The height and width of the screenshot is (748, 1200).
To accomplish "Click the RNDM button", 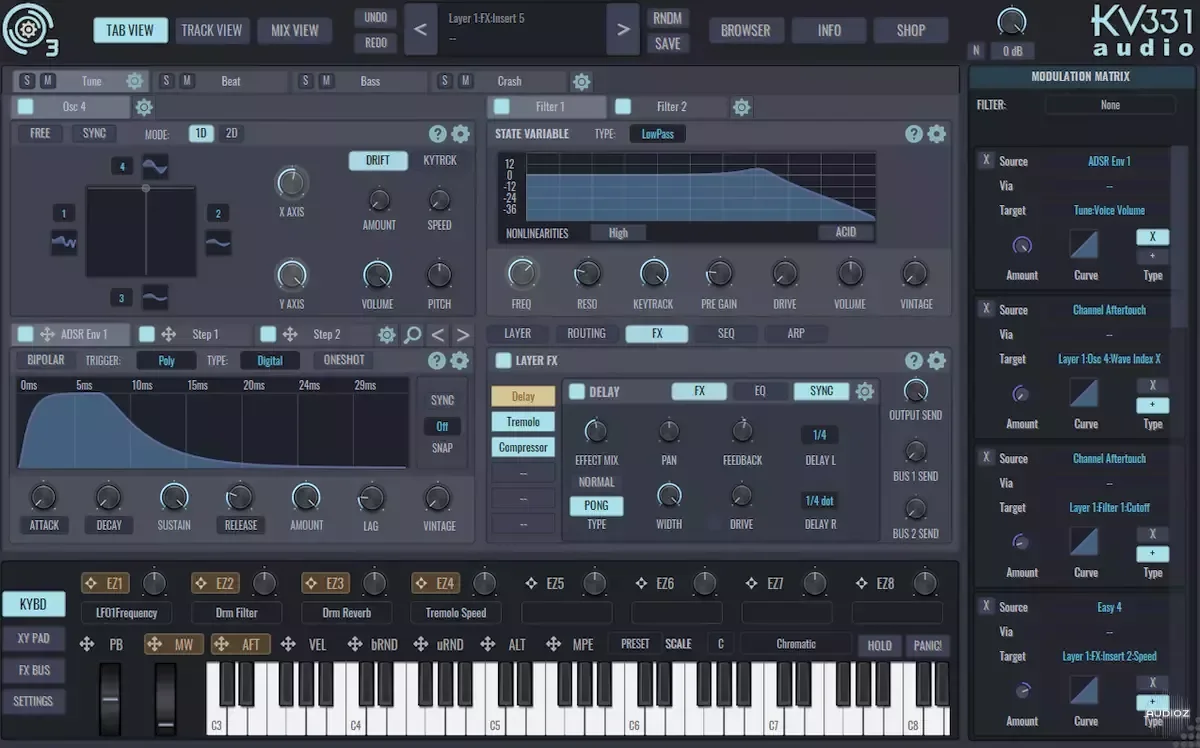I will coord(667,18).
